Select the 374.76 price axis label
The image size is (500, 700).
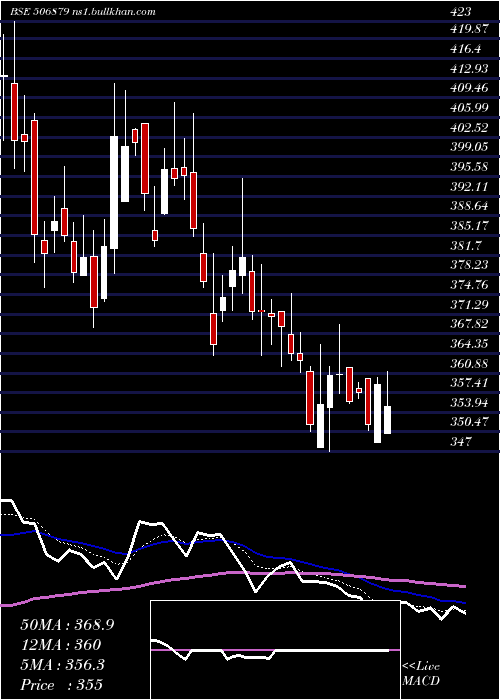469,284
